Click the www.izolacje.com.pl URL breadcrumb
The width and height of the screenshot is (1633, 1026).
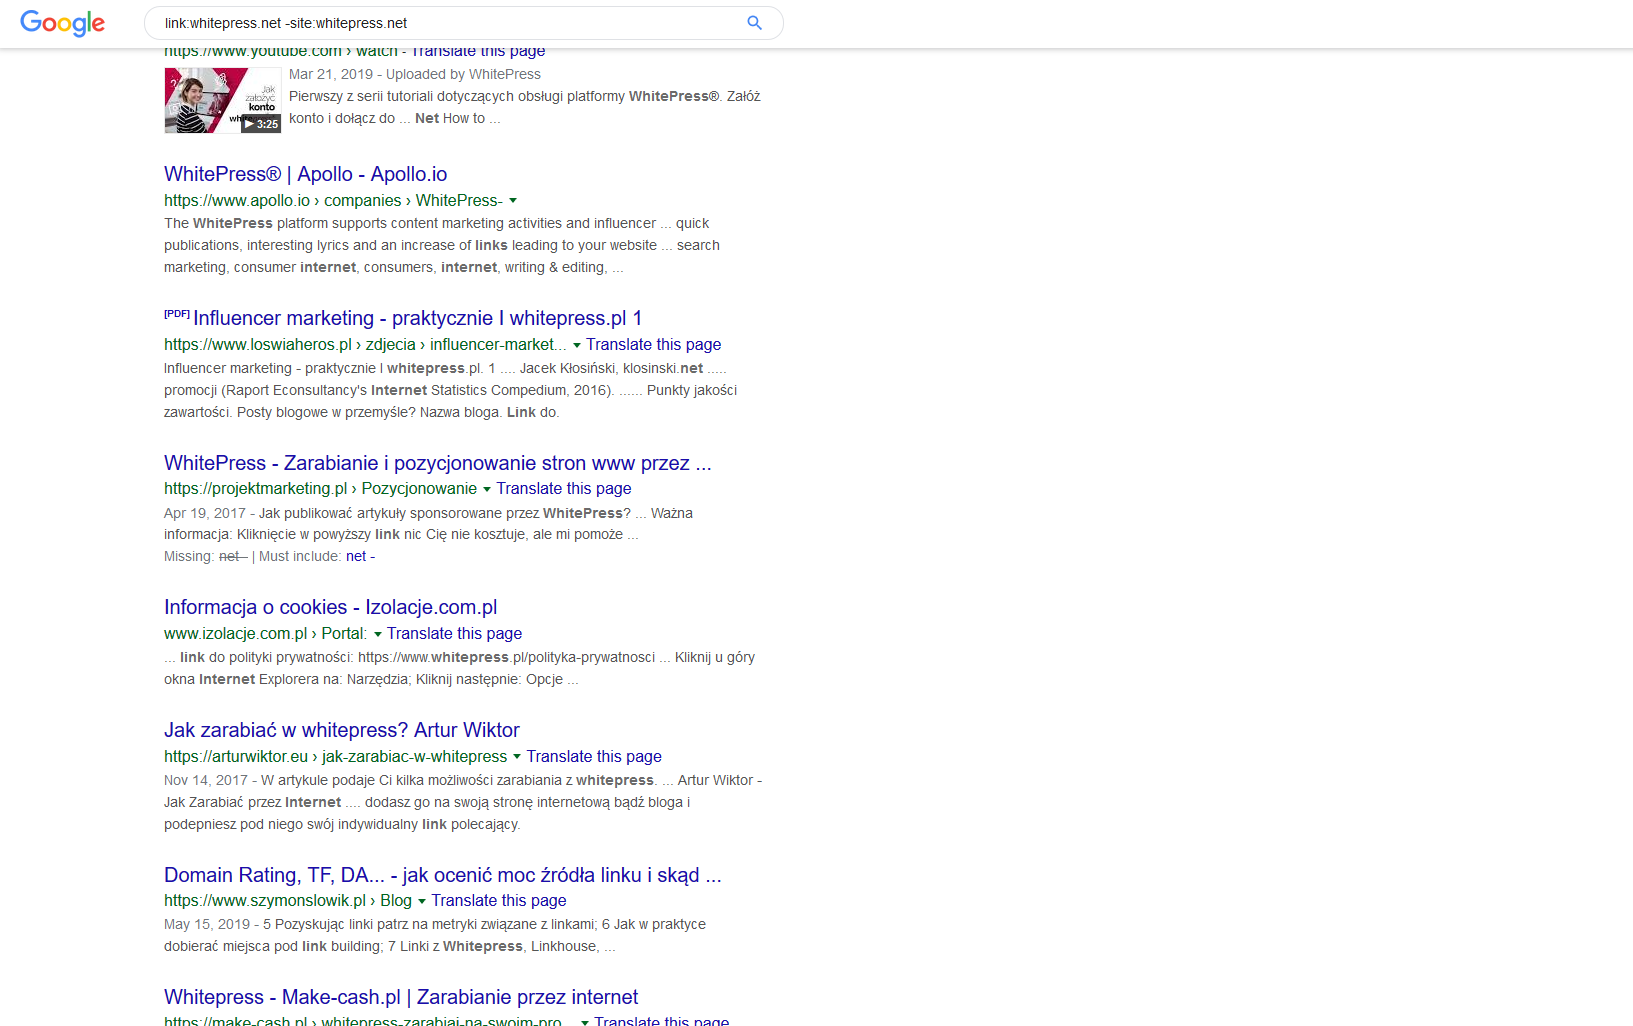tap(266, 633)
